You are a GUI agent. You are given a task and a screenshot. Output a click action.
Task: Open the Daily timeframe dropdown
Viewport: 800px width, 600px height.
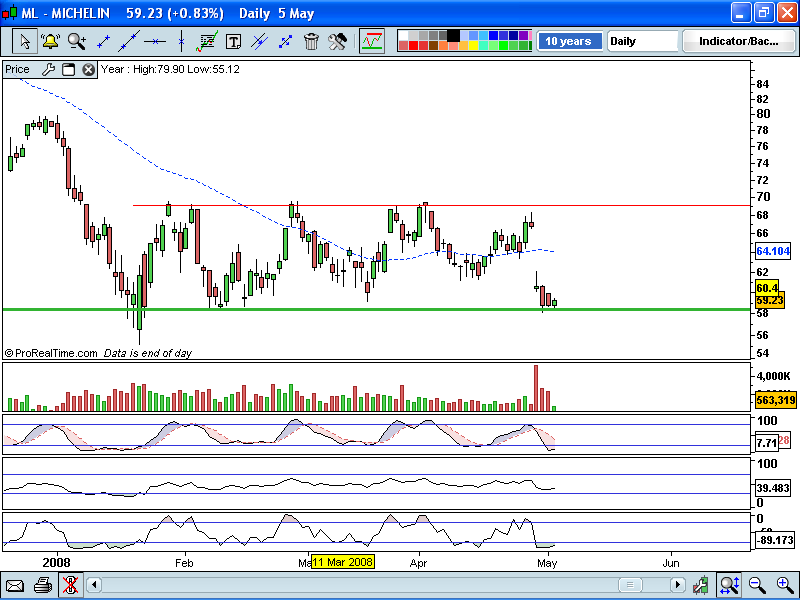pyautogui.click(x=642, y=41)
